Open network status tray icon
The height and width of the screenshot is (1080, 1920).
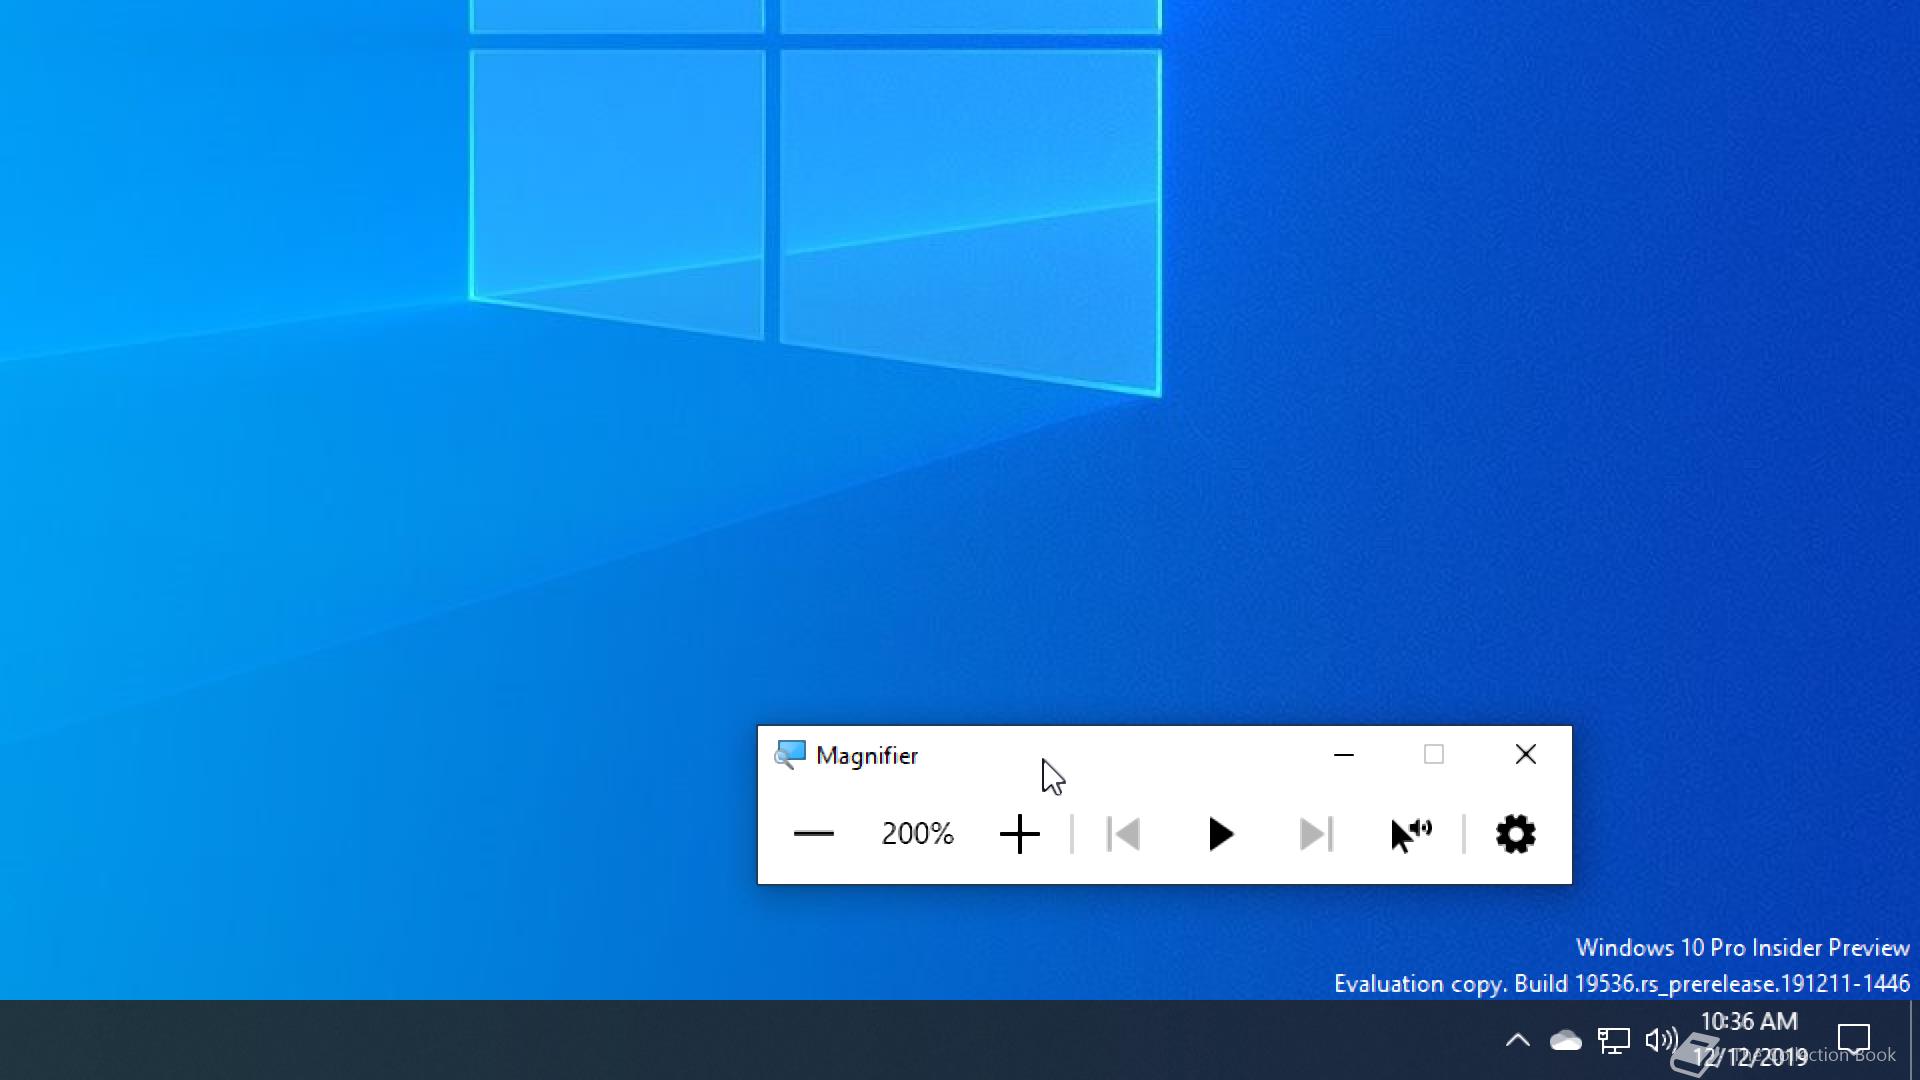pos(1613,1041)
